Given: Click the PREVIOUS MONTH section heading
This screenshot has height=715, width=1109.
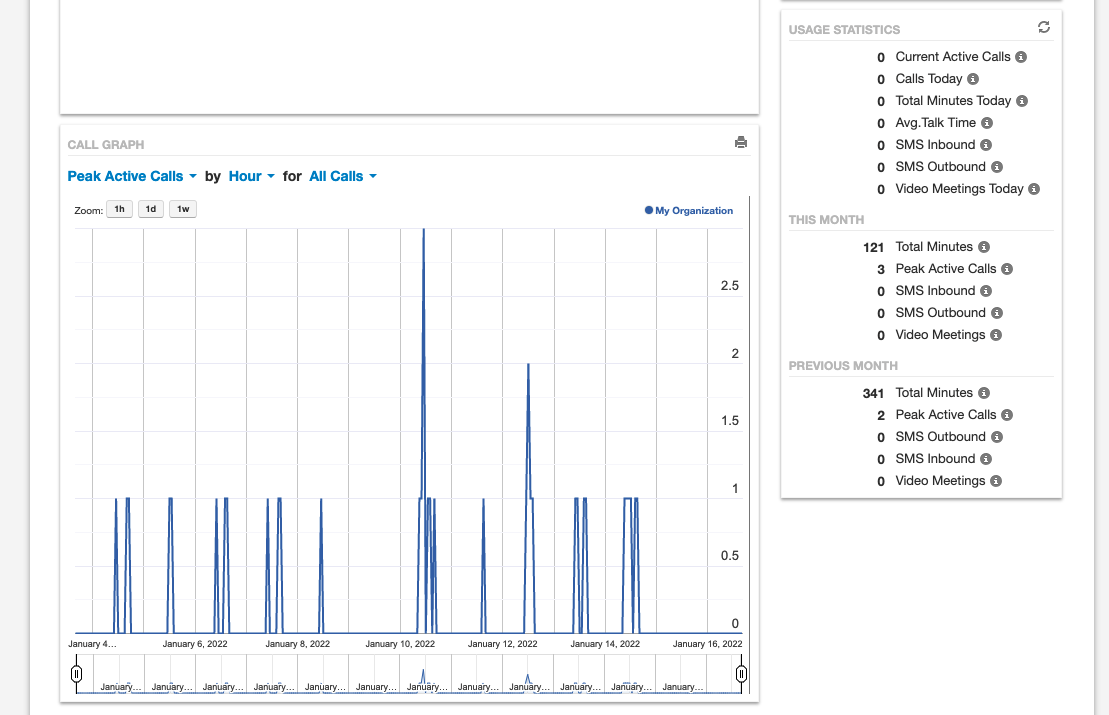Looking at the screenshot, I should [843, 366].
